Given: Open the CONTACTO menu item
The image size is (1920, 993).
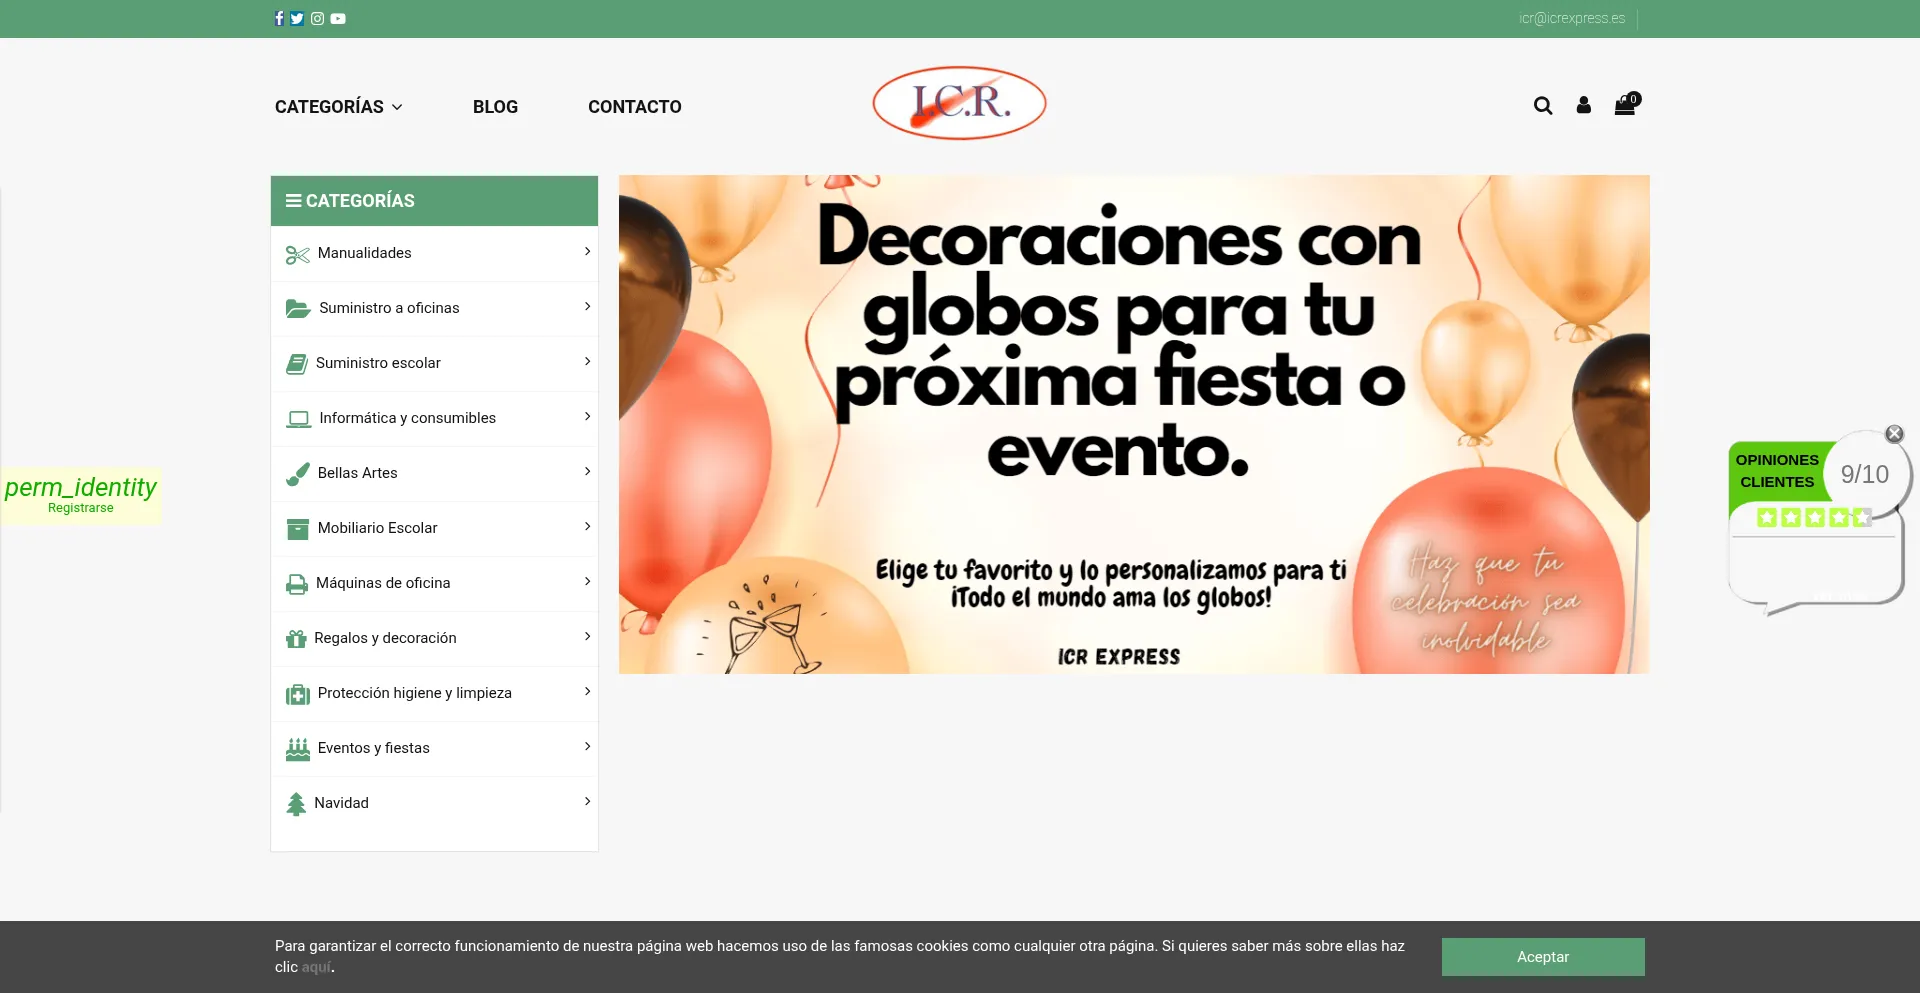Looking at the screenshot, I should click(x=634, y=106).
